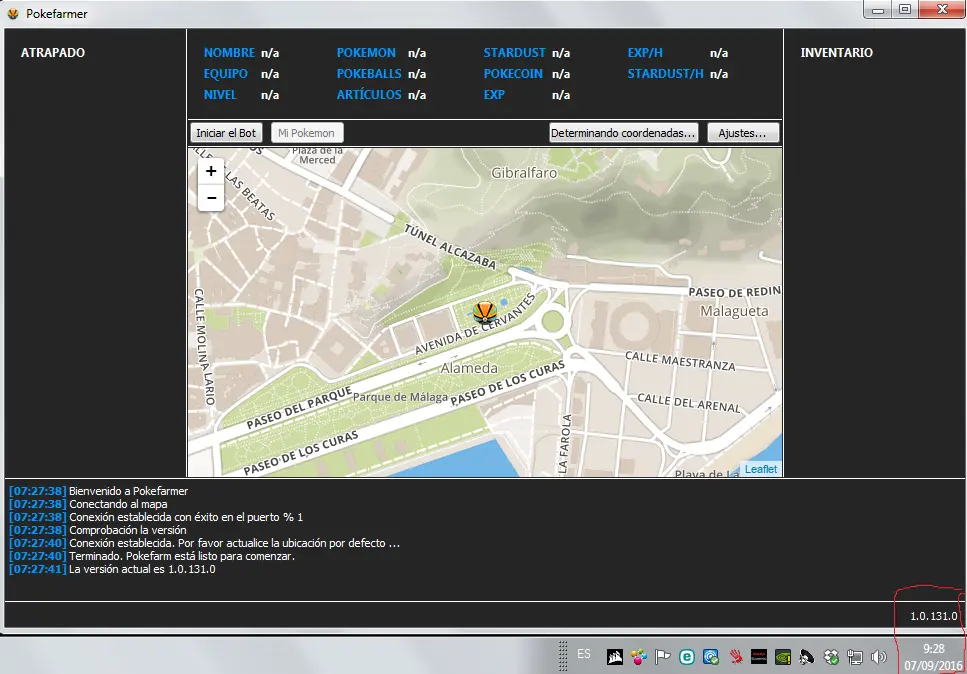967x674 pixels.
Task: Click the Parque de Málaga map label
Action: pyautogui.click(x=400, y=397)
